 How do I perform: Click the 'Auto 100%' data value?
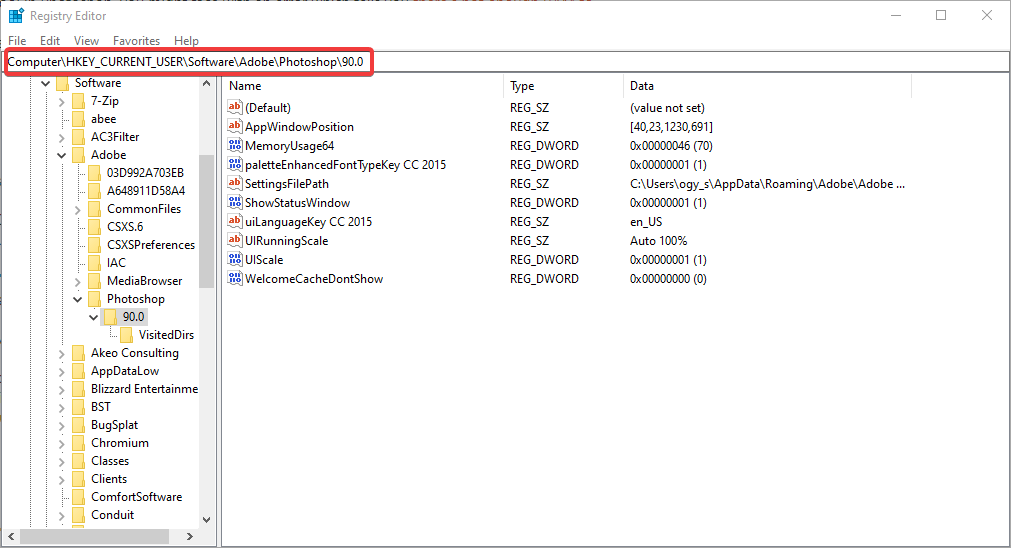[658, 240]
